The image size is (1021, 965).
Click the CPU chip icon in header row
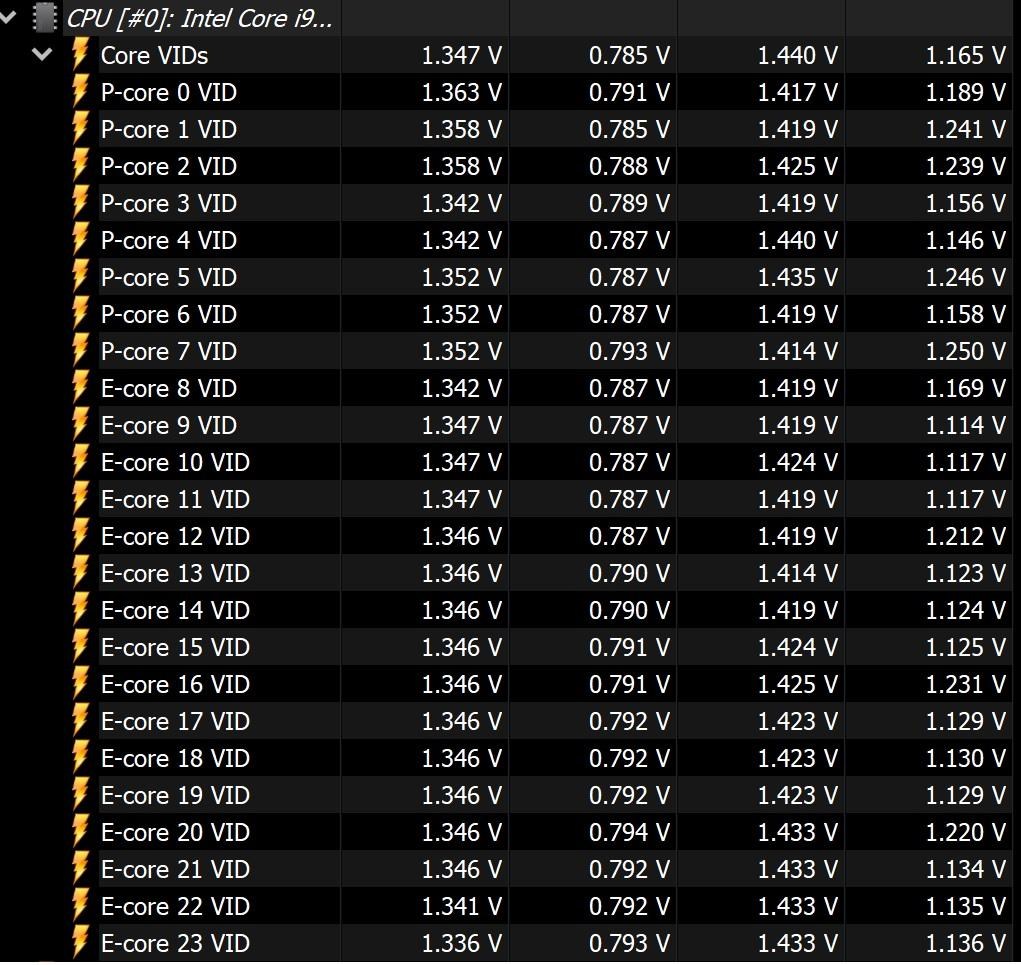tap(44, 17)
